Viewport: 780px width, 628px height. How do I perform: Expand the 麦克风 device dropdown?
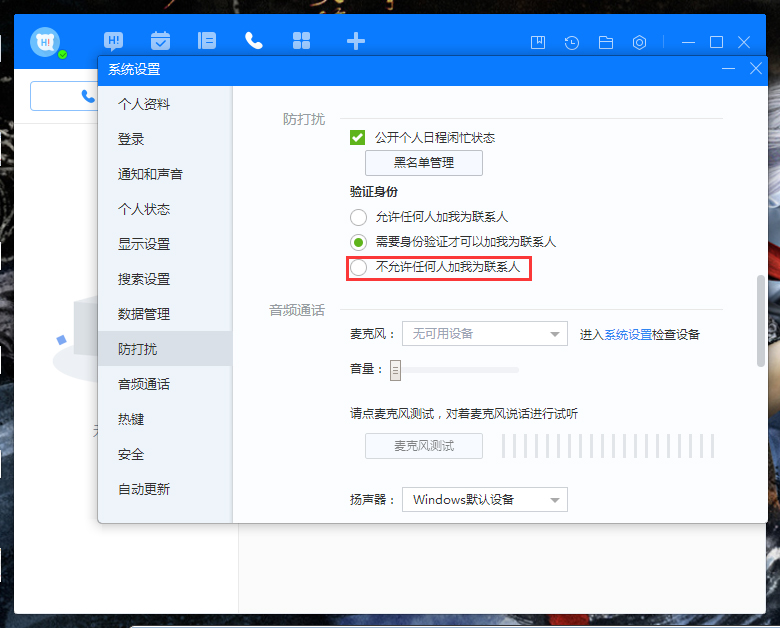click(484, 334)
